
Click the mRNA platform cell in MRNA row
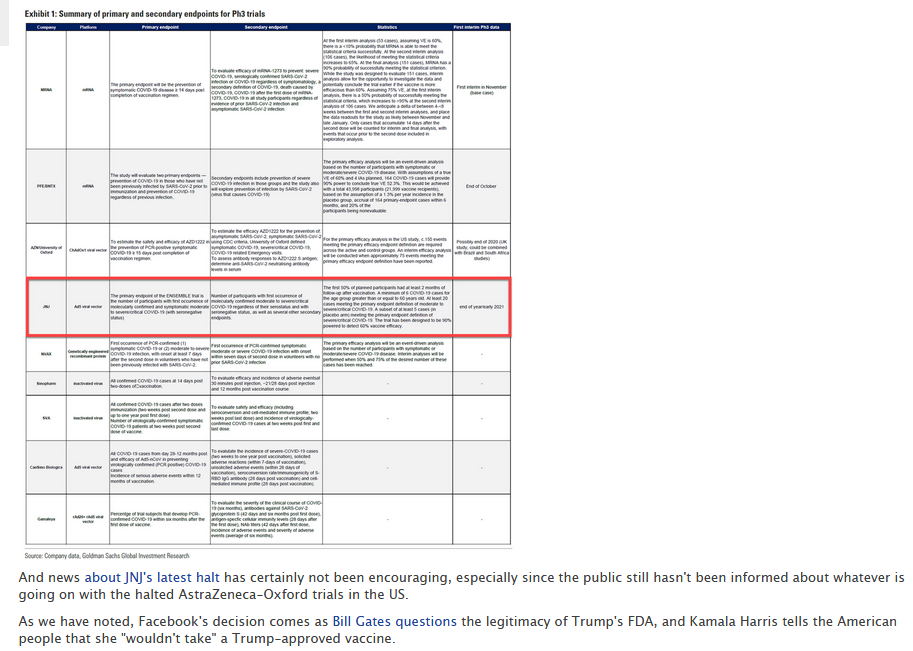click(x=88, y=90)
